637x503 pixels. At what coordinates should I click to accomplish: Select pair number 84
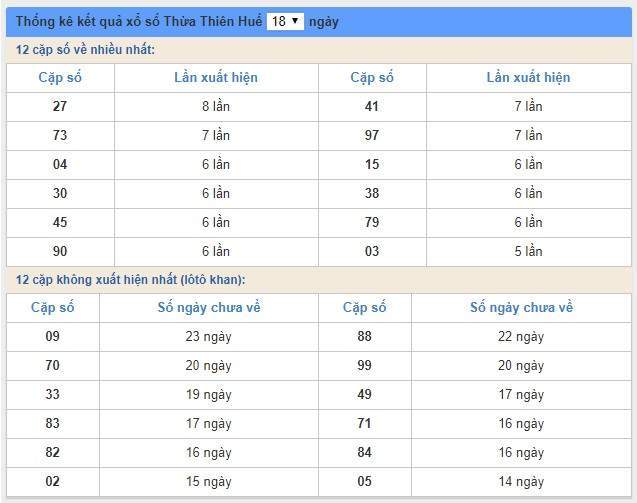pyautogui.click(x=364, y=453)
